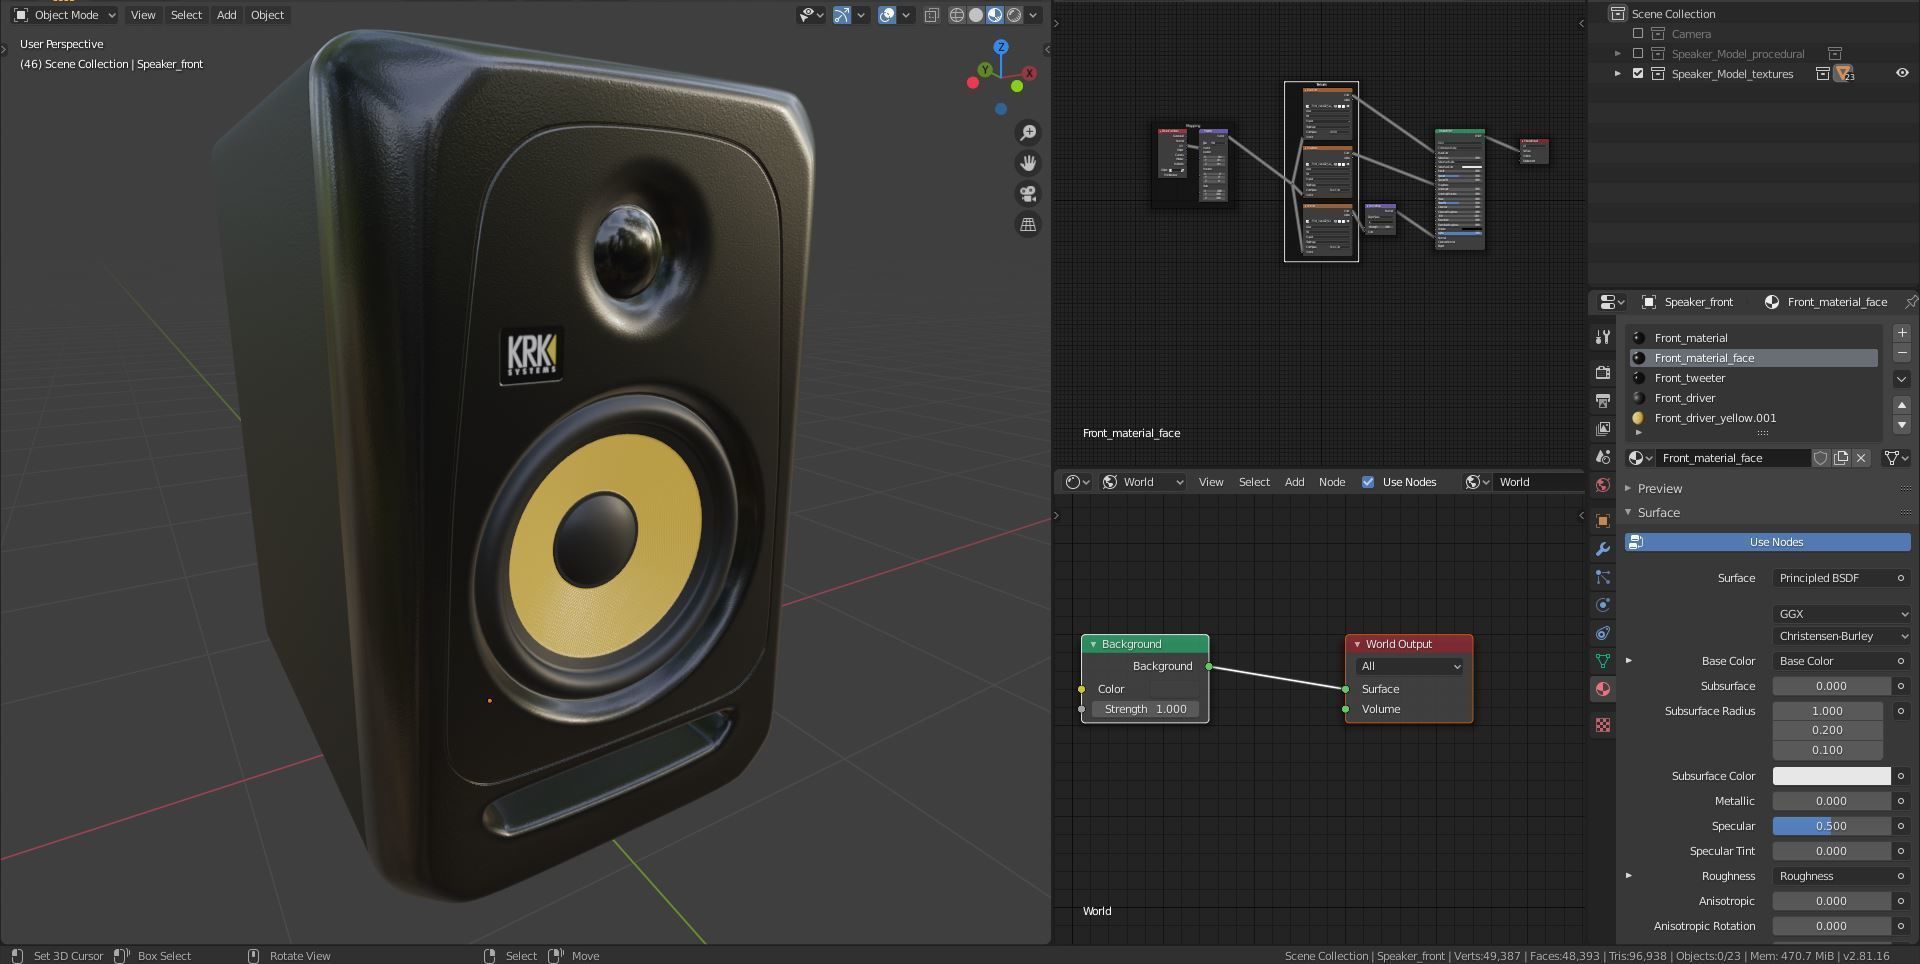
Task: Toggle camera view with the camera icon
Action: (x=1028, y=194)
